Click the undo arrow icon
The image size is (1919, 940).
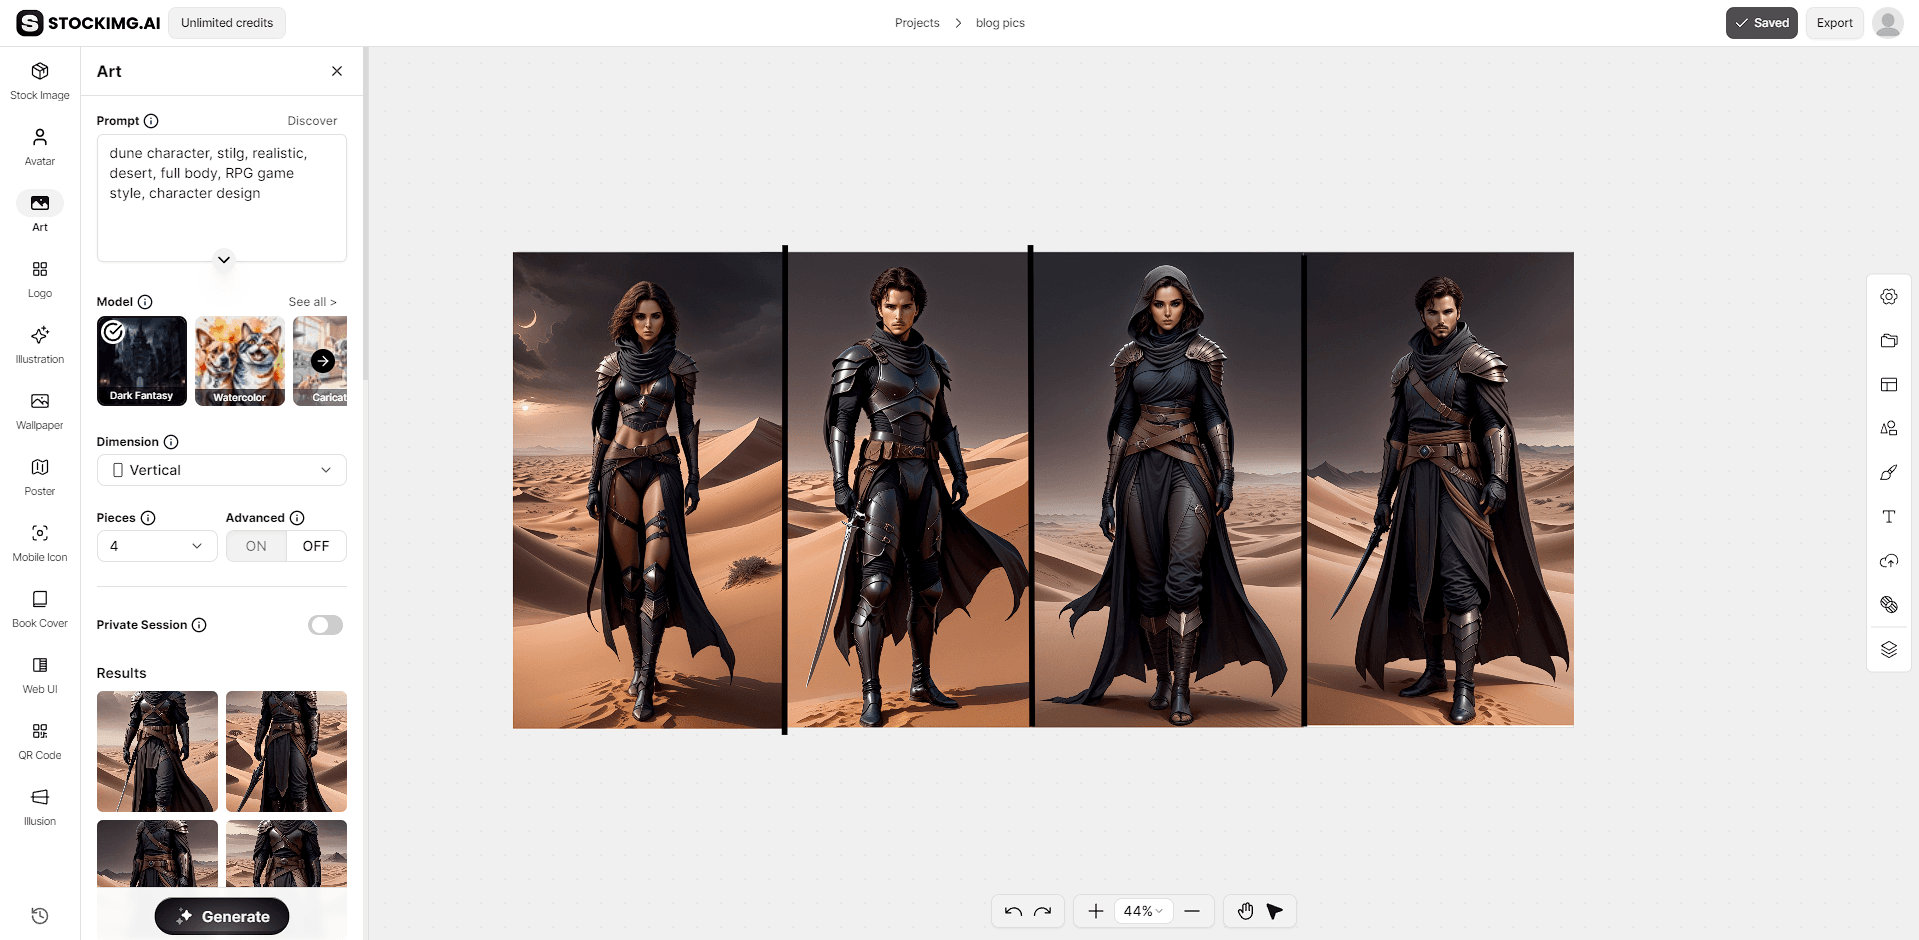click(1013, 911)
